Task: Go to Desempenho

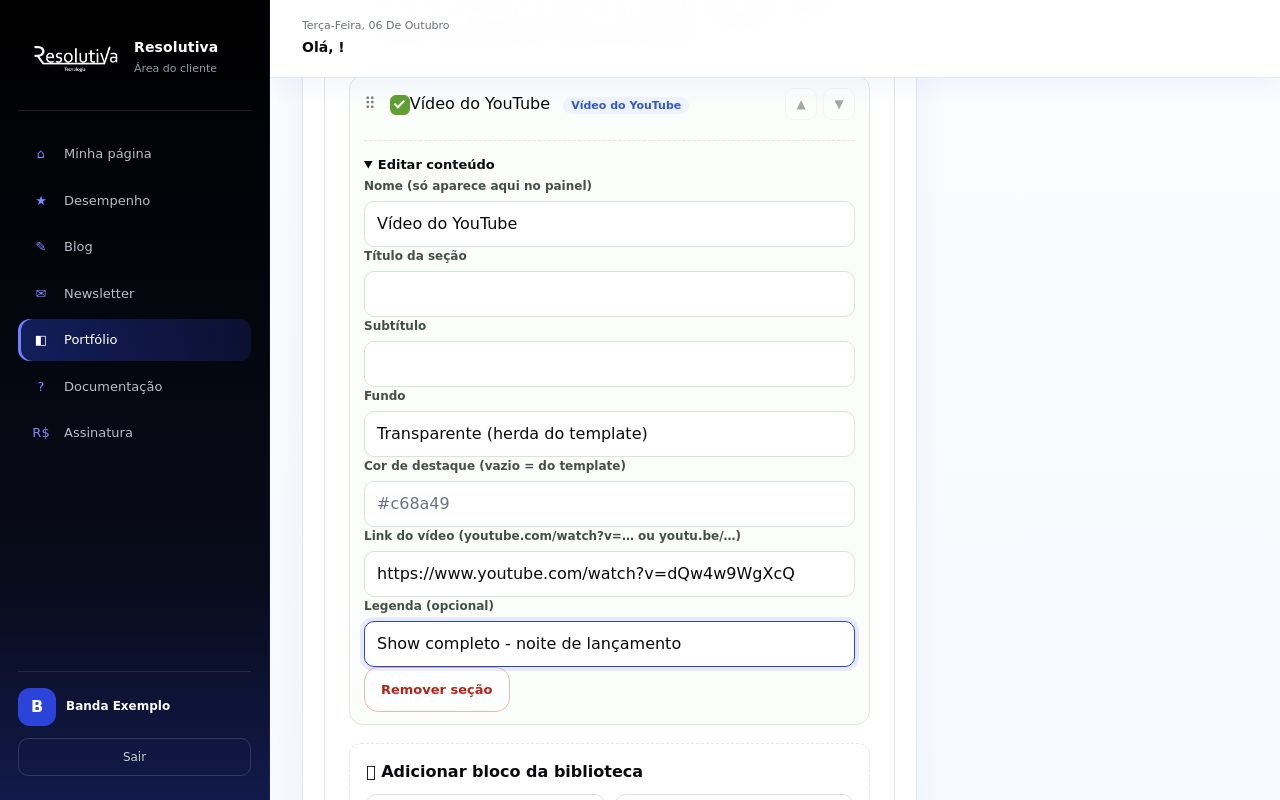Action: click(134, 201)
